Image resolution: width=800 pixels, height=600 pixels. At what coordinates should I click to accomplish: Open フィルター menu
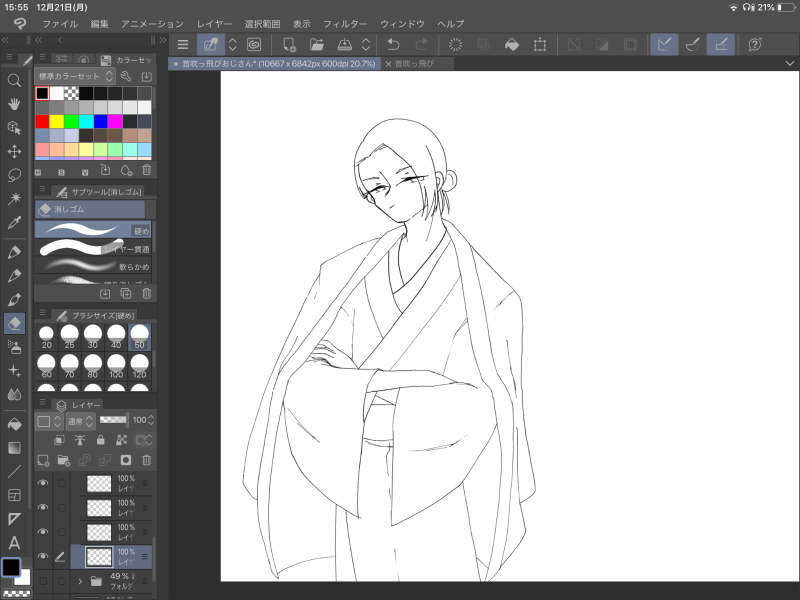(x=345, y=23)
